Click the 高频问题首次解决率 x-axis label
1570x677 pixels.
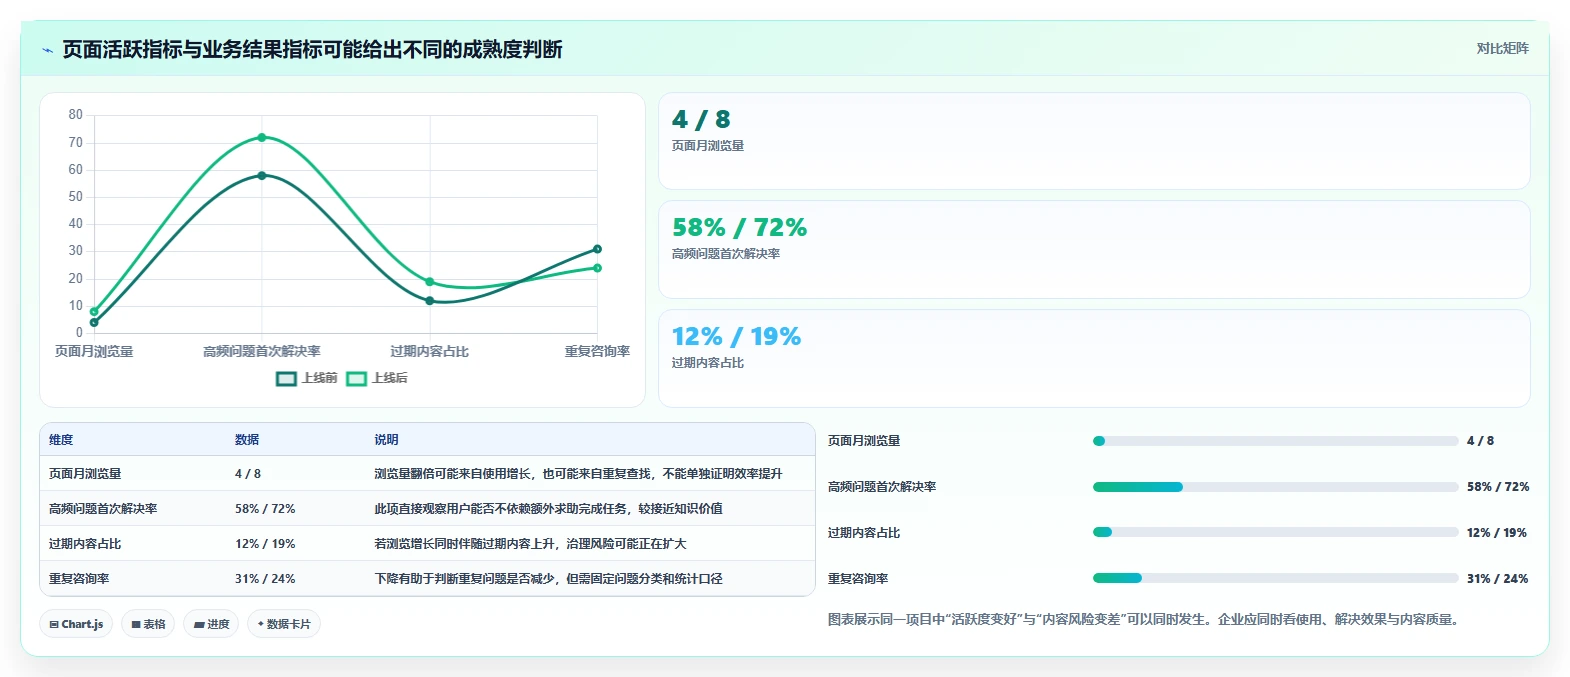(x=262, y=352)
